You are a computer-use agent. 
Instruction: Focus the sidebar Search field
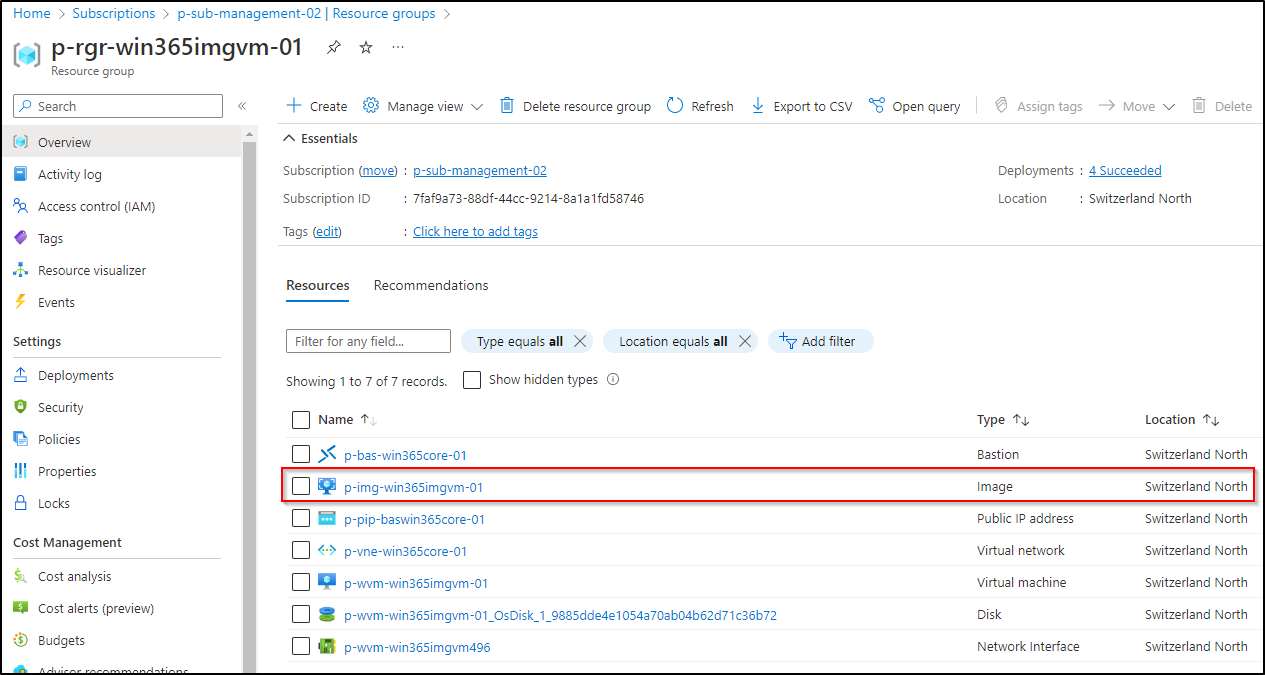(118, 106)
